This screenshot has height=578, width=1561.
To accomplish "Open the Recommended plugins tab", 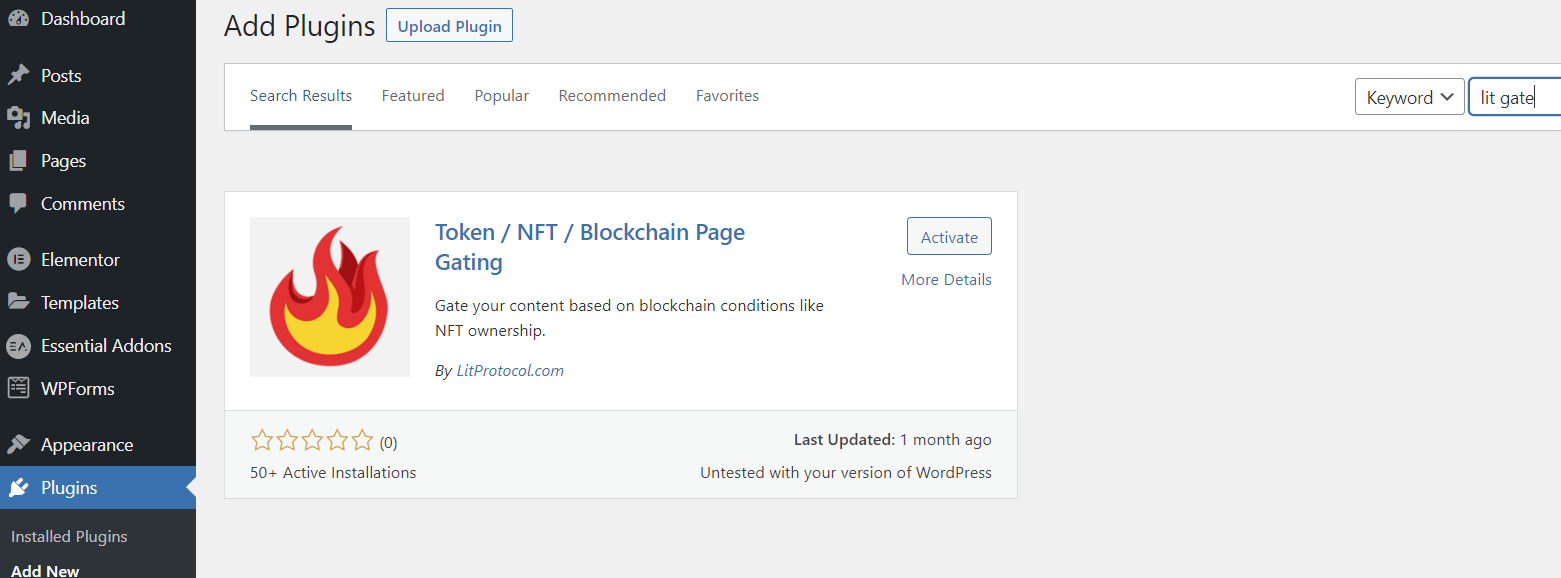I will click(612, 96).
